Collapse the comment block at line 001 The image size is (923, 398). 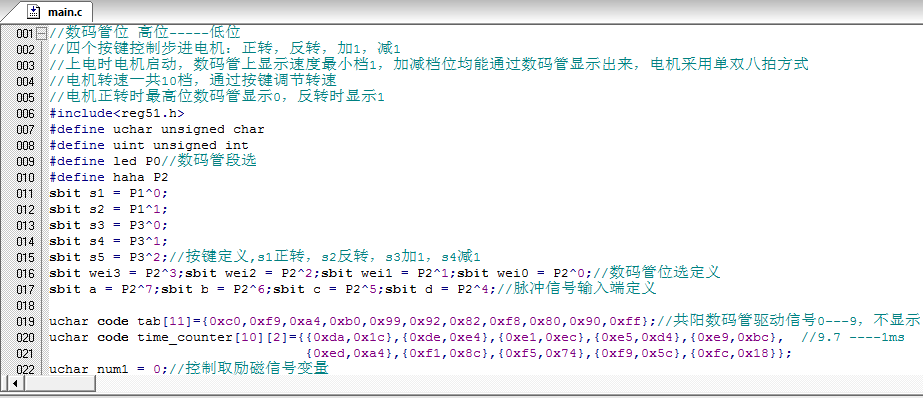(41, 33)
